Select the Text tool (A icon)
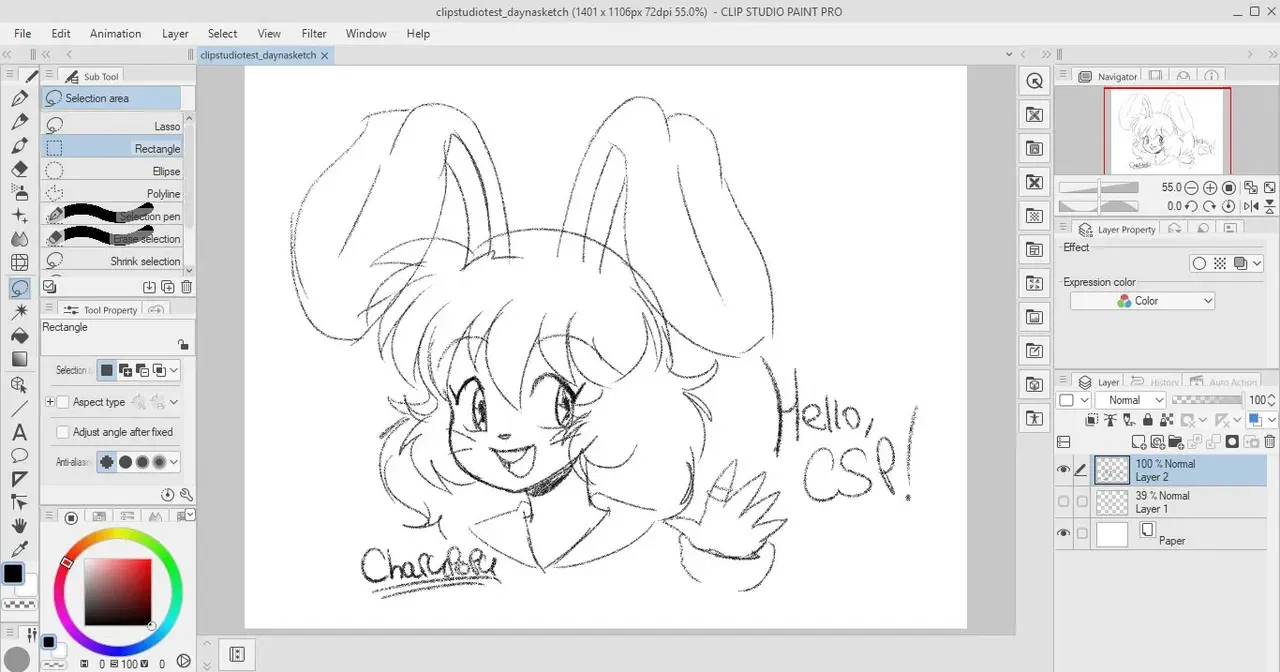This screenshot has height=672, width=1280. click(19, 432)
